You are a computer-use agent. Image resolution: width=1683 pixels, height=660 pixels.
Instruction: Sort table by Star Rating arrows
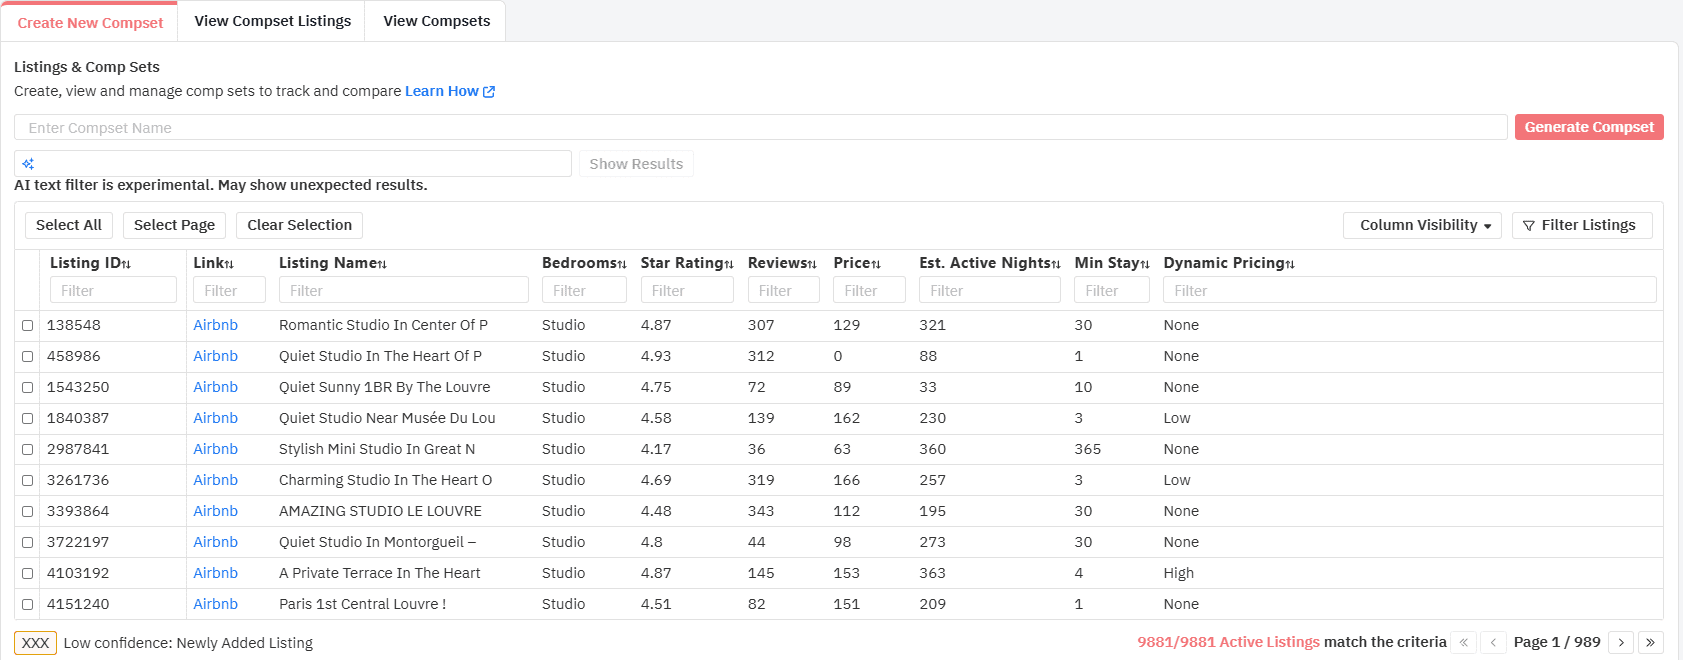tap(729, 264)
